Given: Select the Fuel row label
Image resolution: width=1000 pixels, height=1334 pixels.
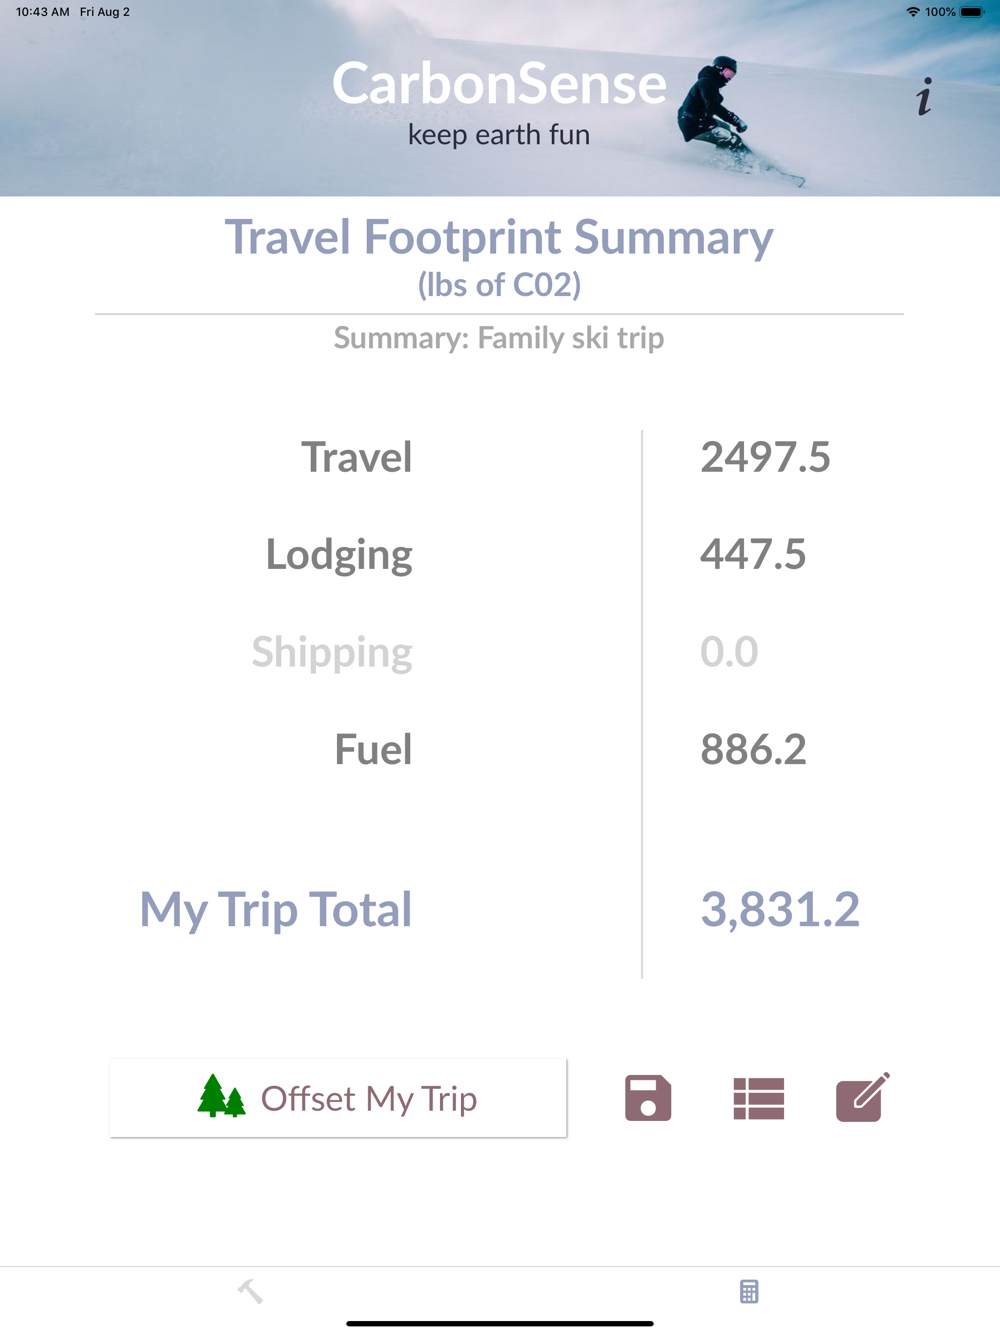Looking at the screenshot, I should [373, 749].
